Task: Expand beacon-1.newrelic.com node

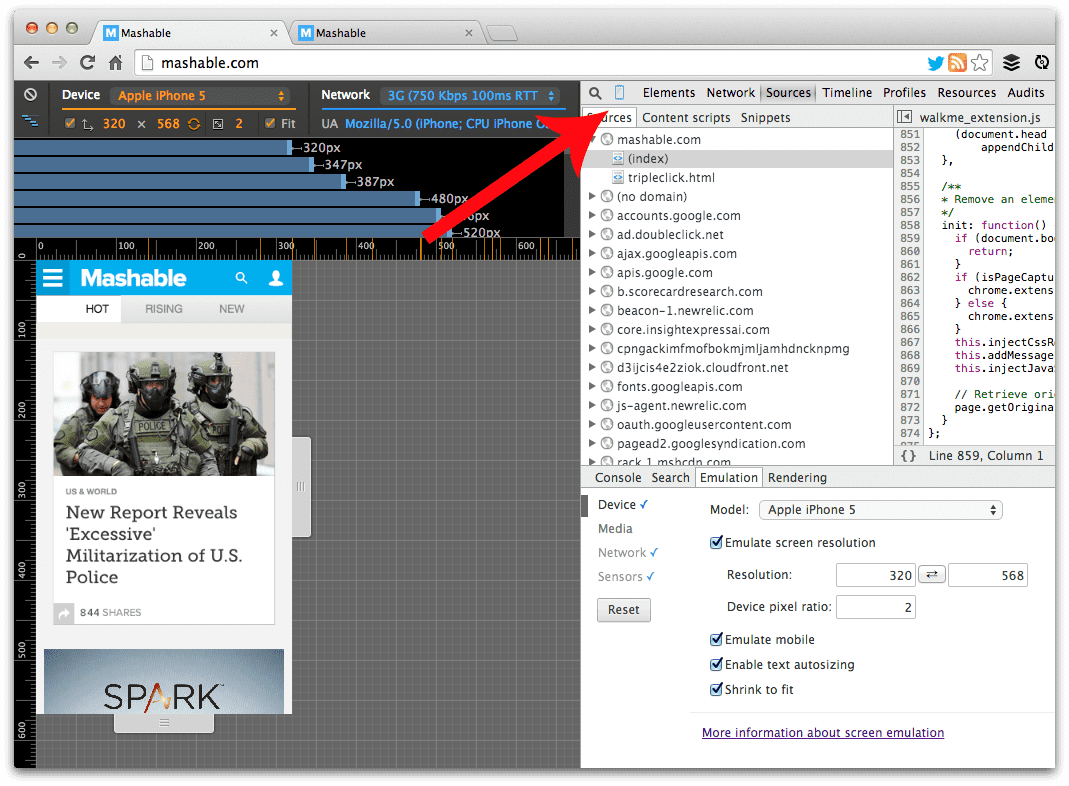Action: coord(592,310)
